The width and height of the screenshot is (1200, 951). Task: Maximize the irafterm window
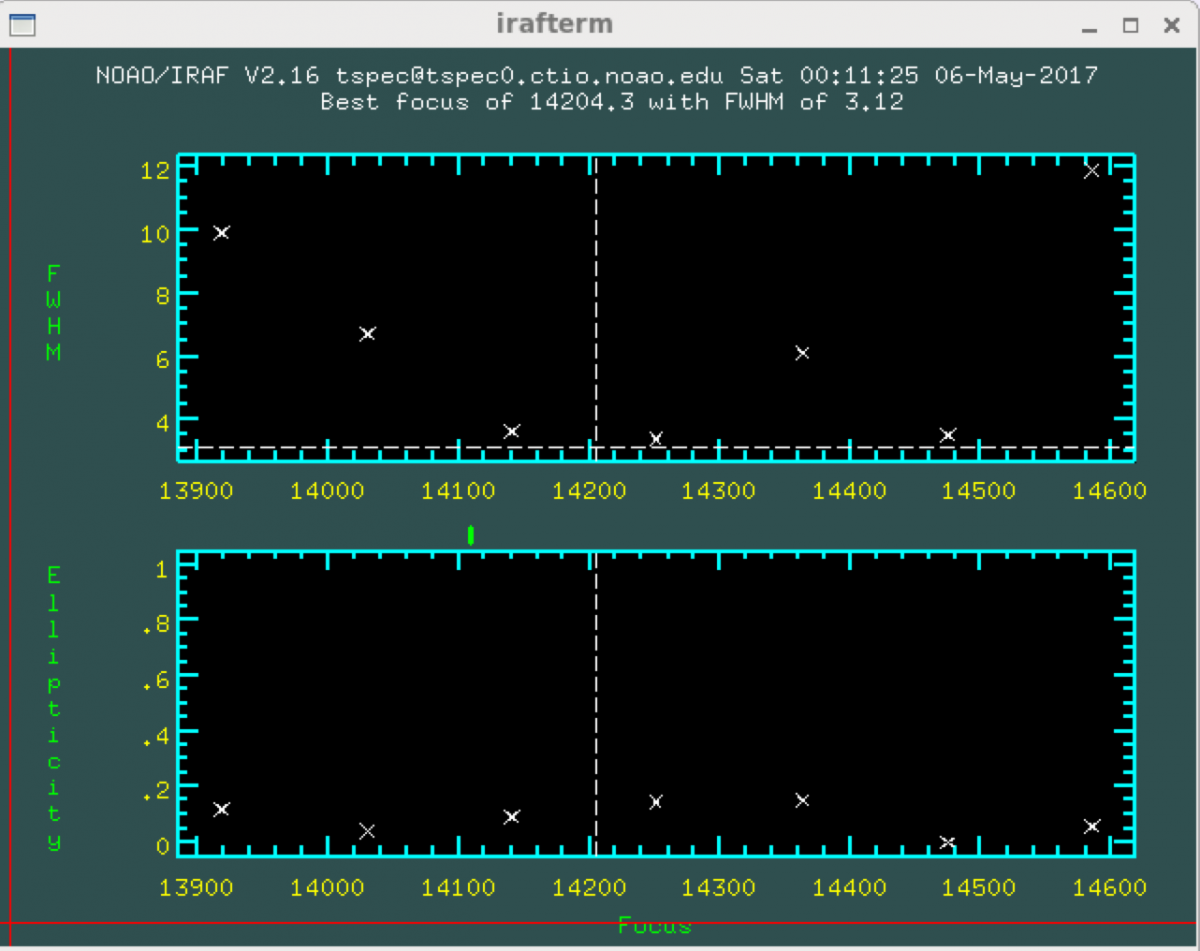[1130, 26]
